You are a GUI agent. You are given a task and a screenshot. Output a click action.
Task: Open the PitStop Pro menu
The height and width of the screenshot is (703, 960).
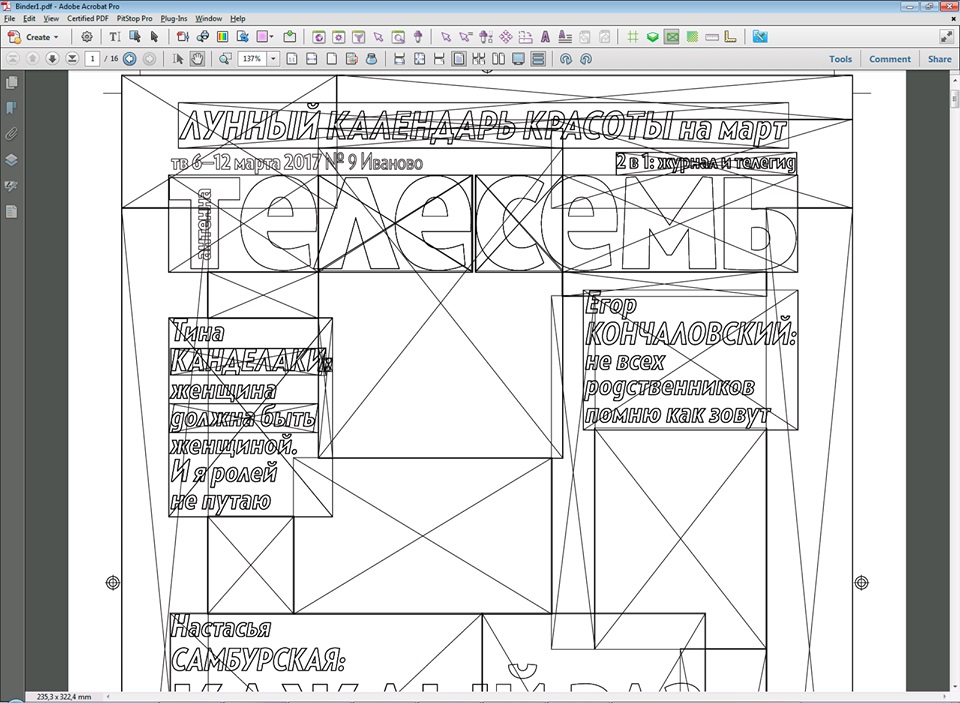pyautogui.click(x=135, y=18)
